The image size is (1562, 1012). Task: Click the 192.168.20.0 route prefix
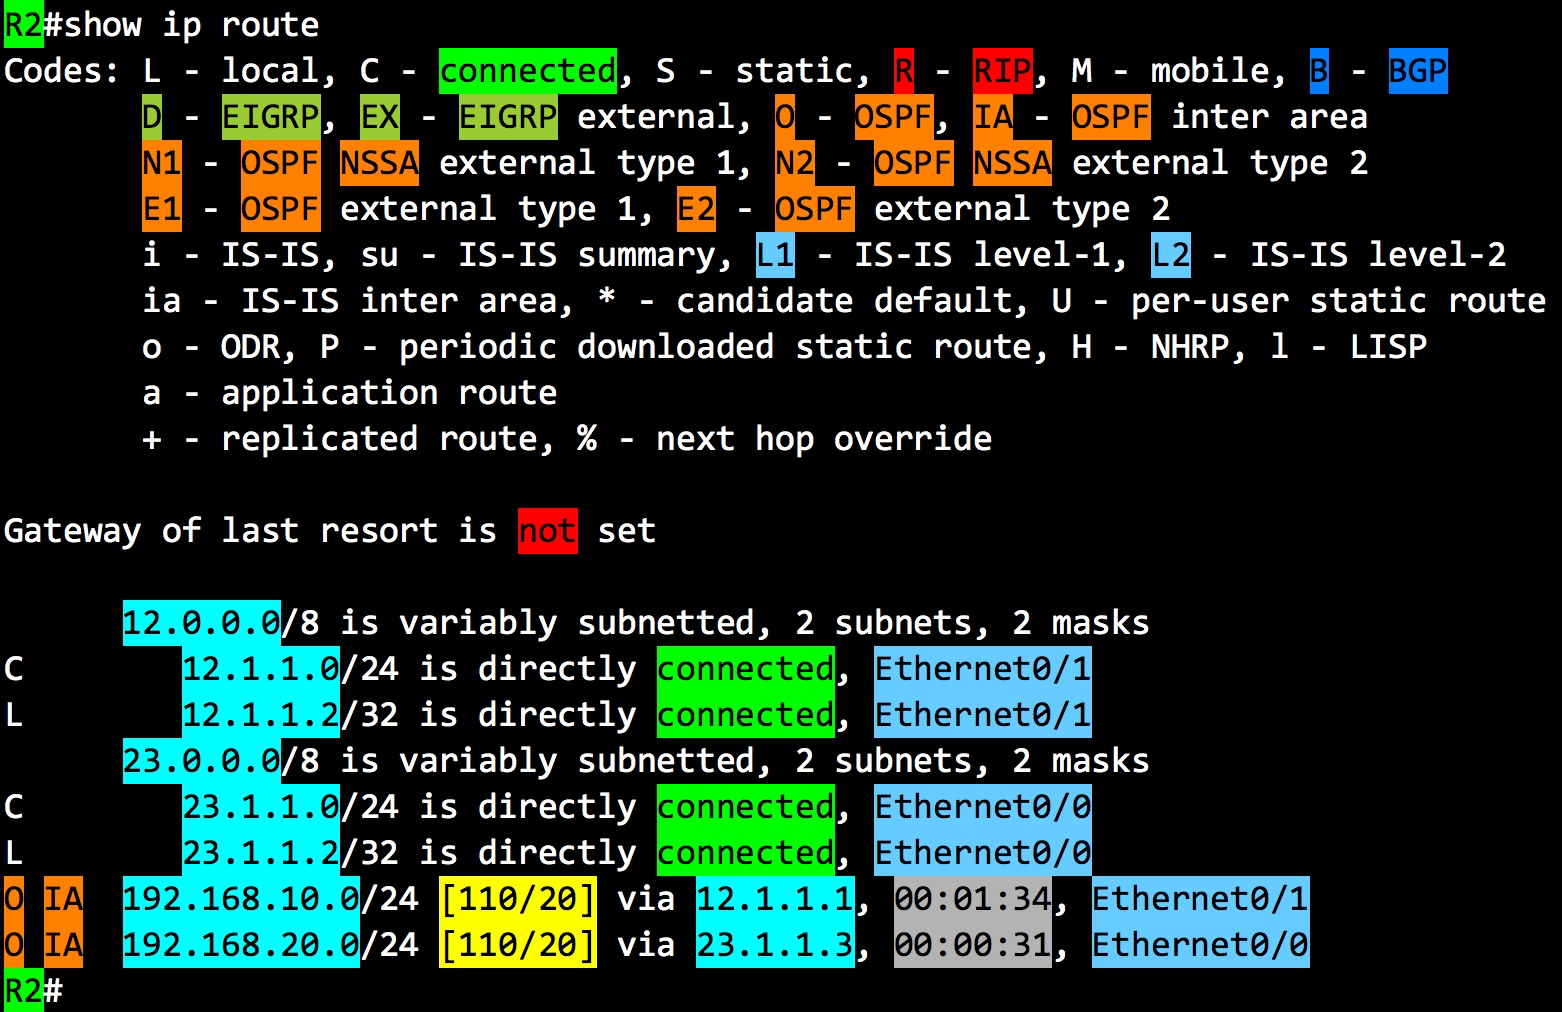tap(241, 945)
